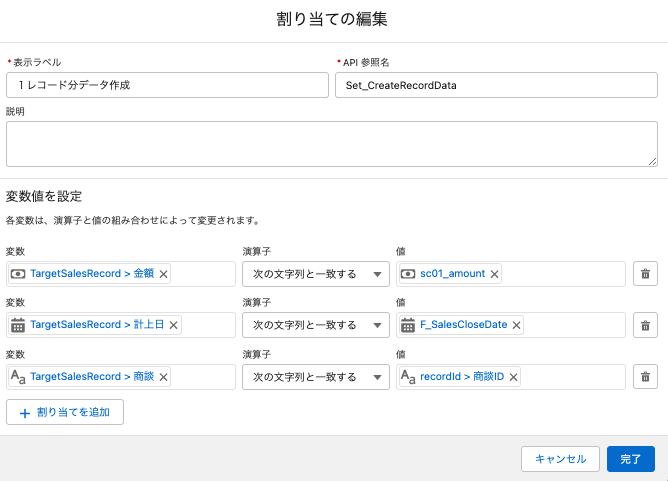Cancel editing with キャンセル button
Viewport: 668px width, 481px height.
tap(560, 459)
